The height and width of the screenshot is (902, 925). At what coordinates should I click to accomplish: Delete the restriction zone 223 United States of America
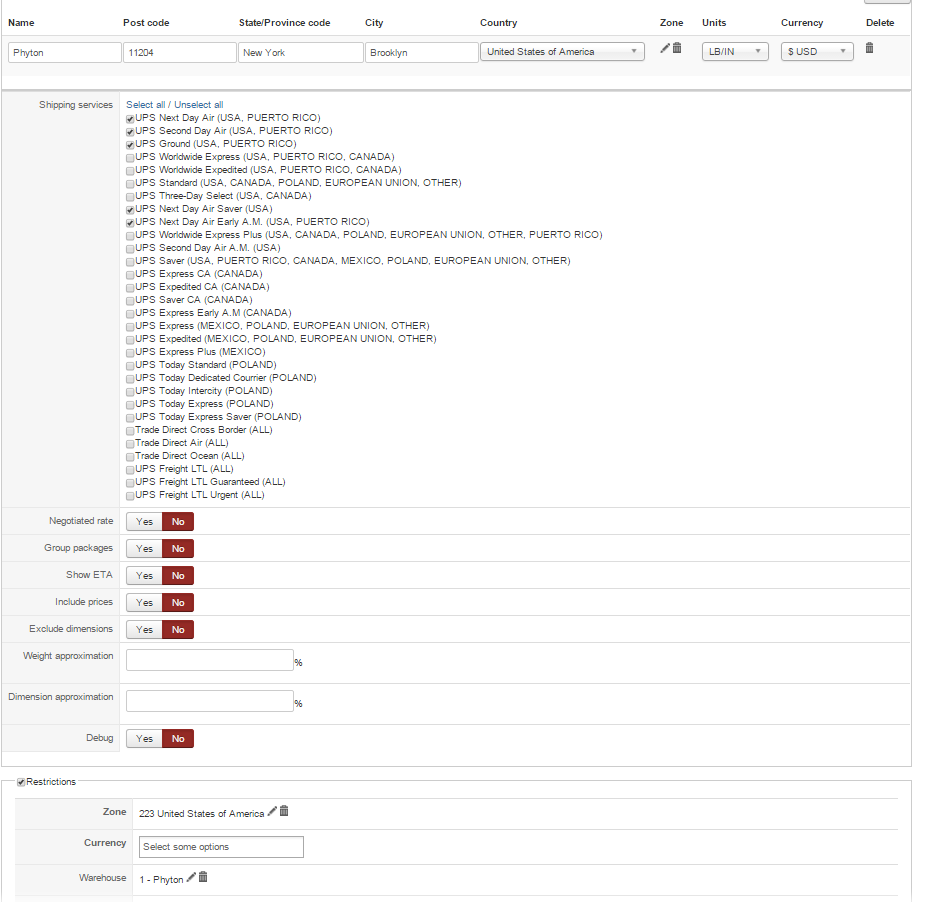pyautogui.click(x=284, y=811)
